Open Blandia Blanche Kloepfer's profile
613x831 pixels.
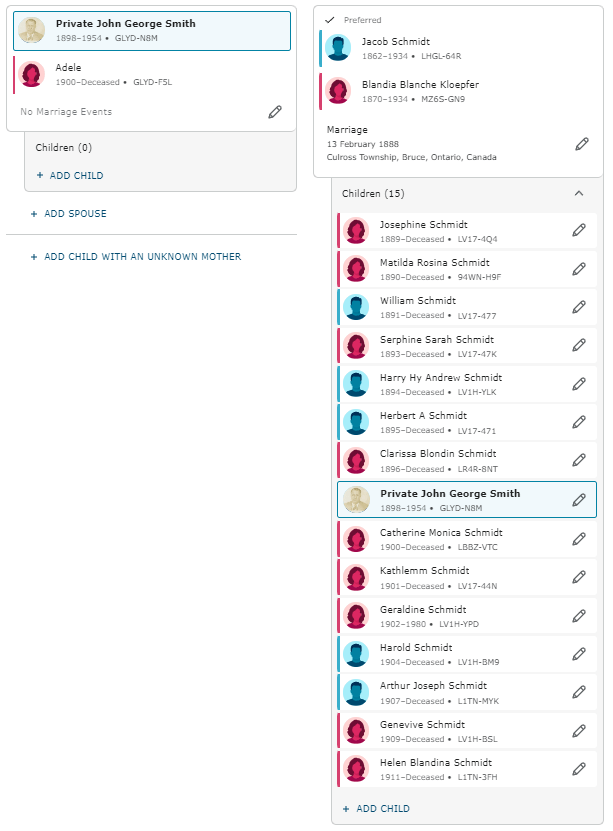419,85
